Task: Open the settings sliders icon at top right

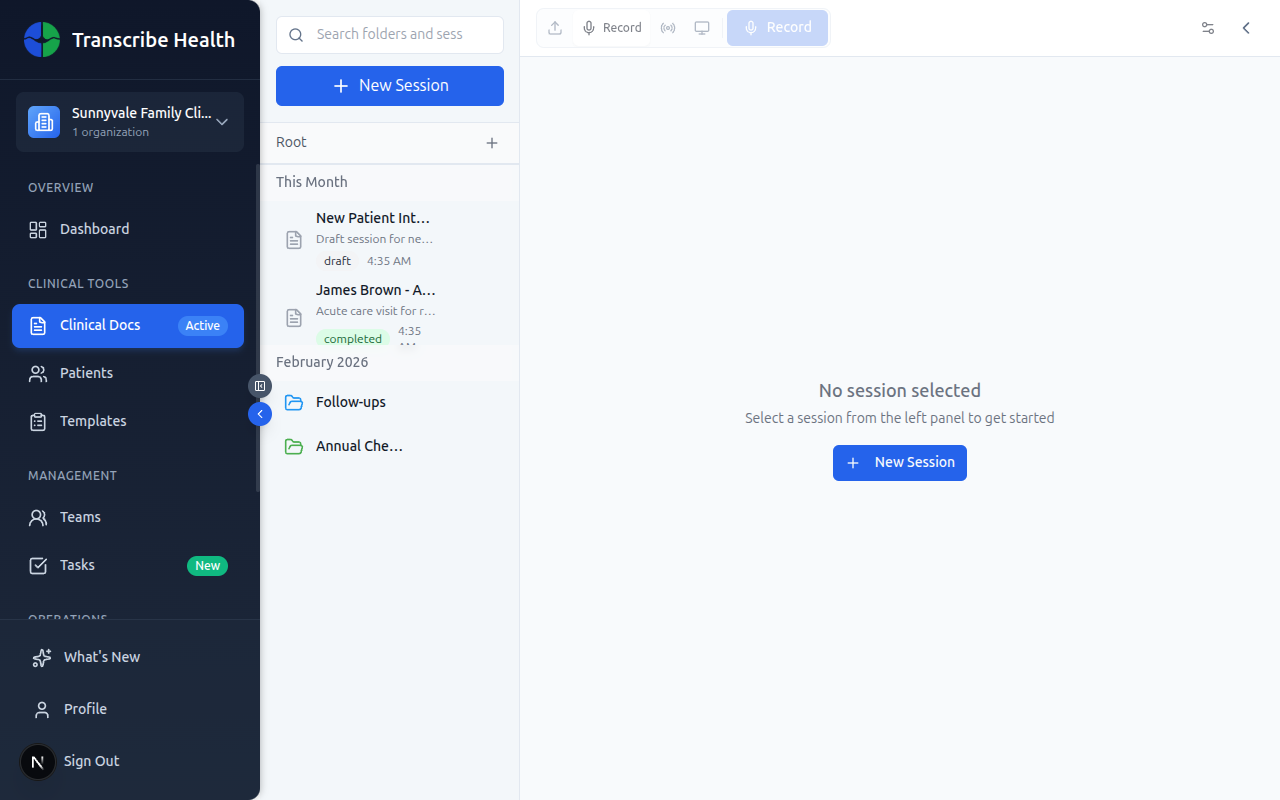Action: click(x=1208, y=28)
